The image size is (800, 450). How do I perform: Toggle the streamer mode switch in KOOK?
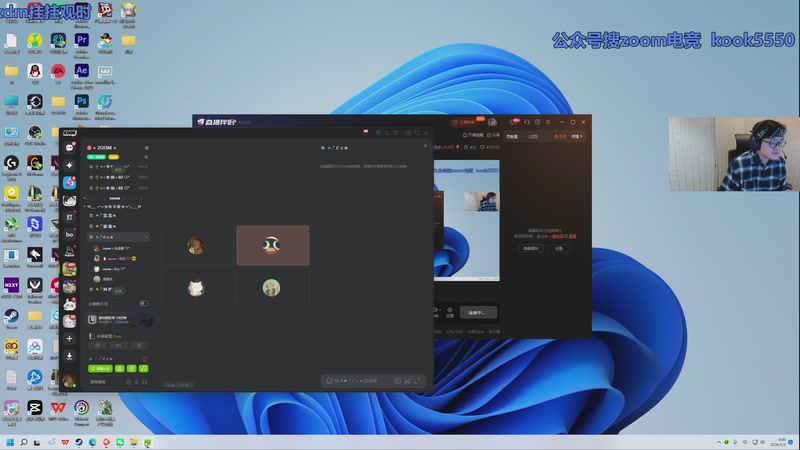point(143,303)
